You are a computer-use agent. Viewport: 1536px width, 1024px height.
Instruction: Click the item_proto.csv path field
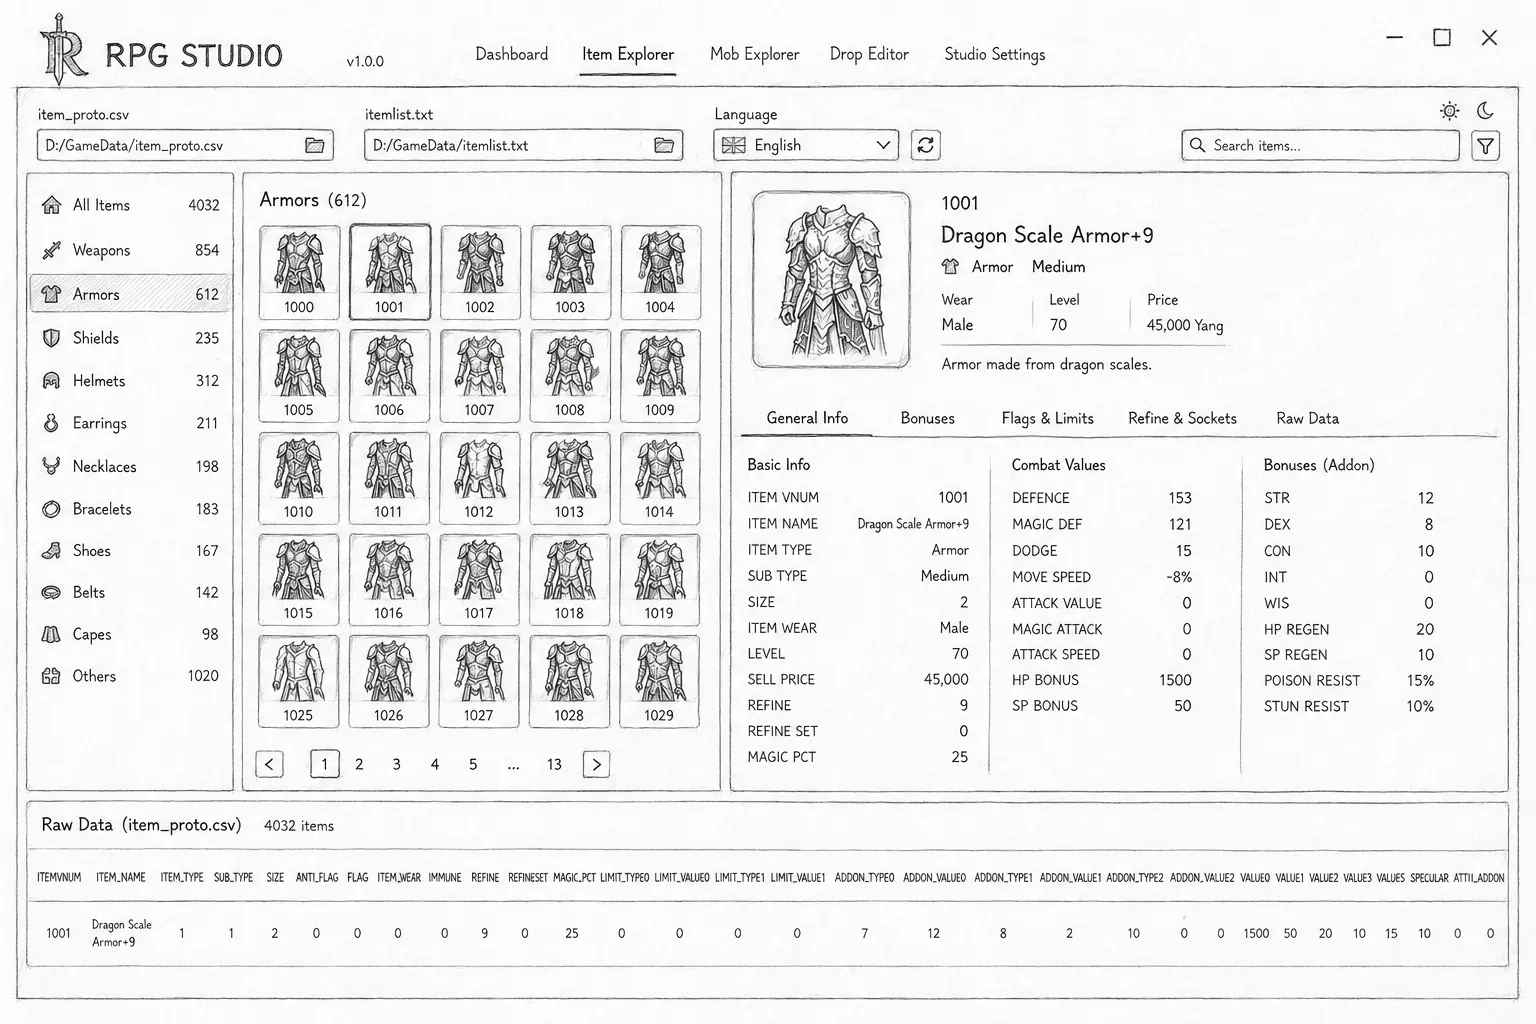click(x=185, y=145)
